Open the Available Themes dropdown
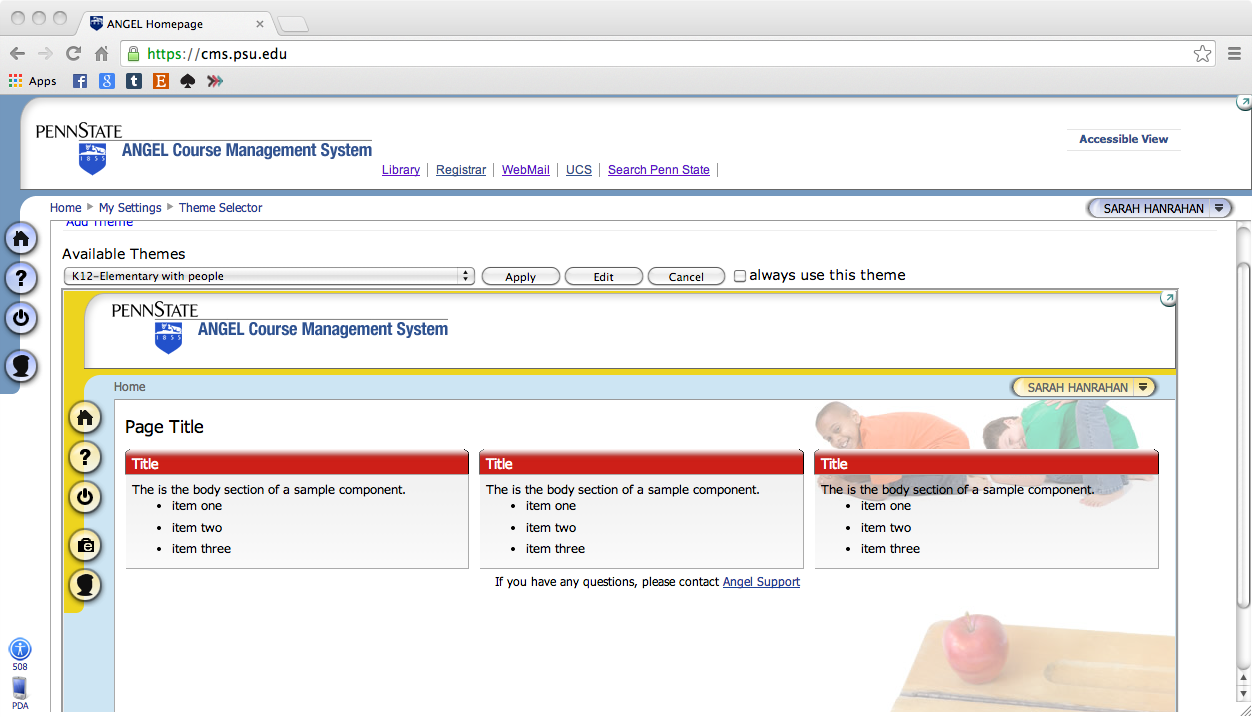 (x=269, y=276)
